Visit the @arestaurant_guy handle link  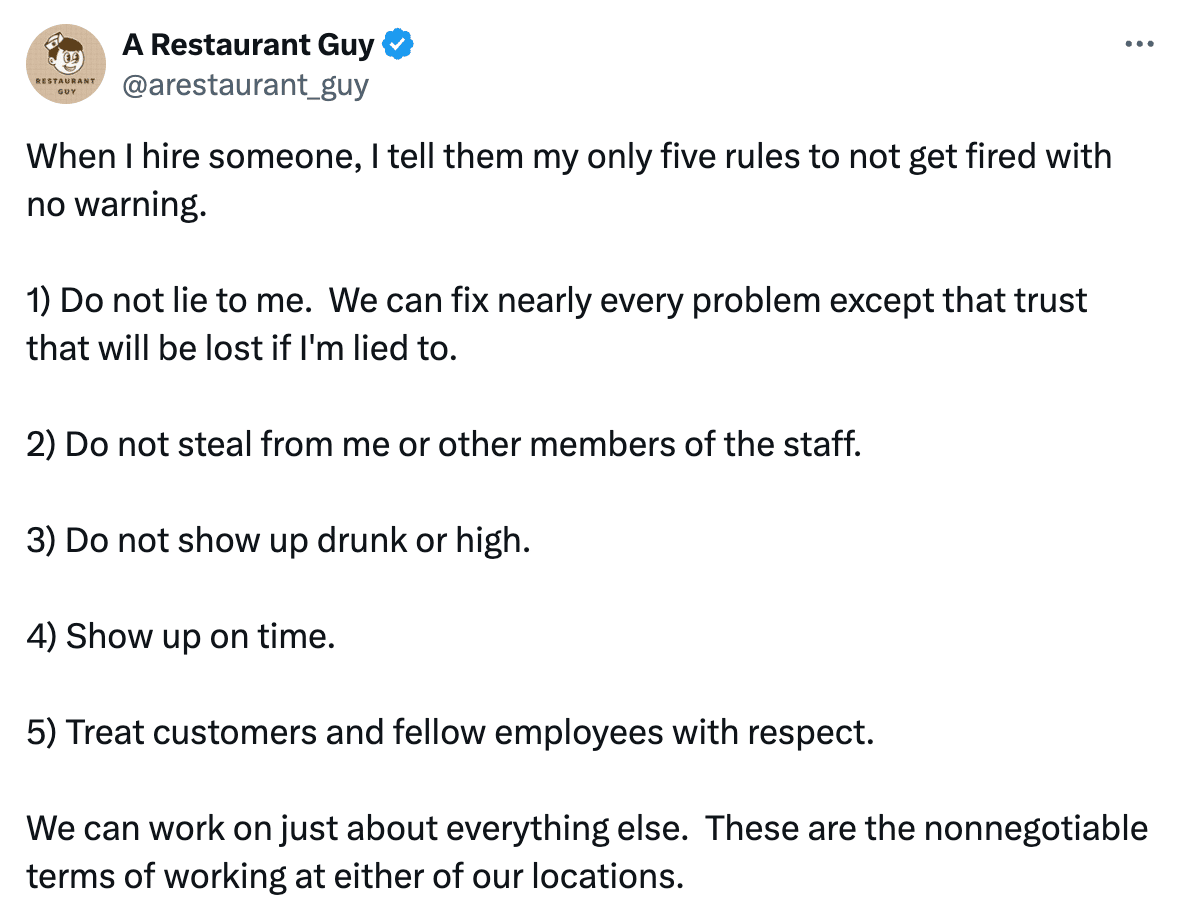click(x=245, y=85)
